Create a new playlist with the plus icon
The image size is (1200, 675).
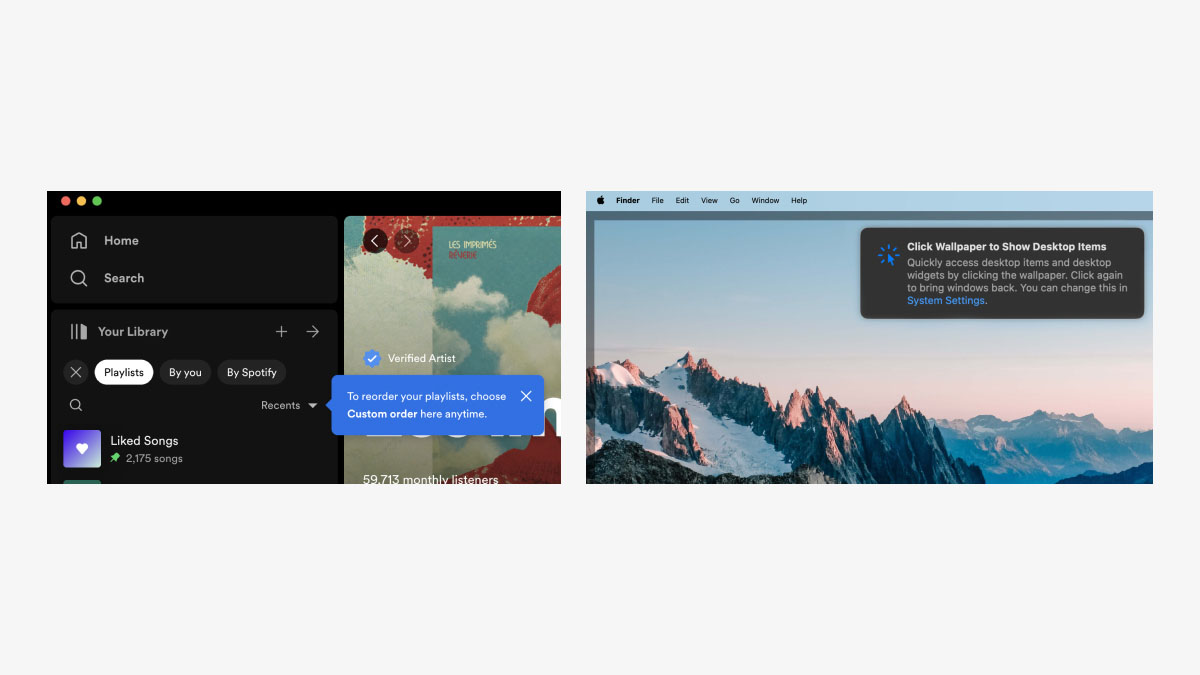click(x=281, y=331)
